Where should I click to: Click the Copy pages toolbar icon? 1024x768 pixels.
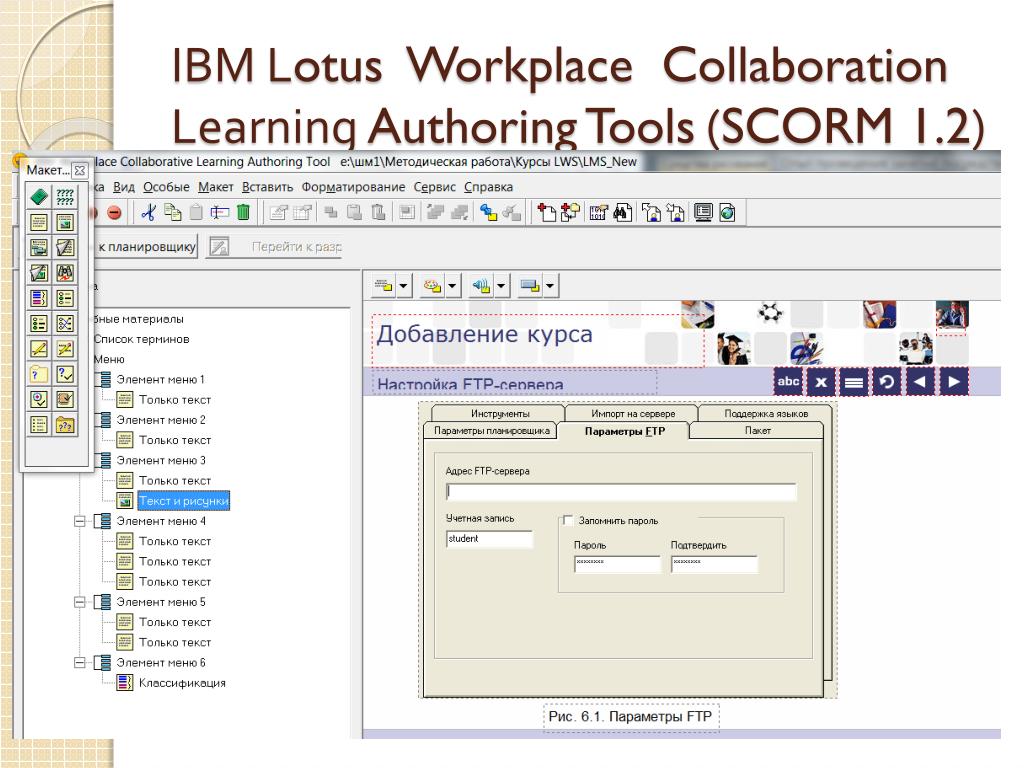pyautogui.click(x=172, y=212)
